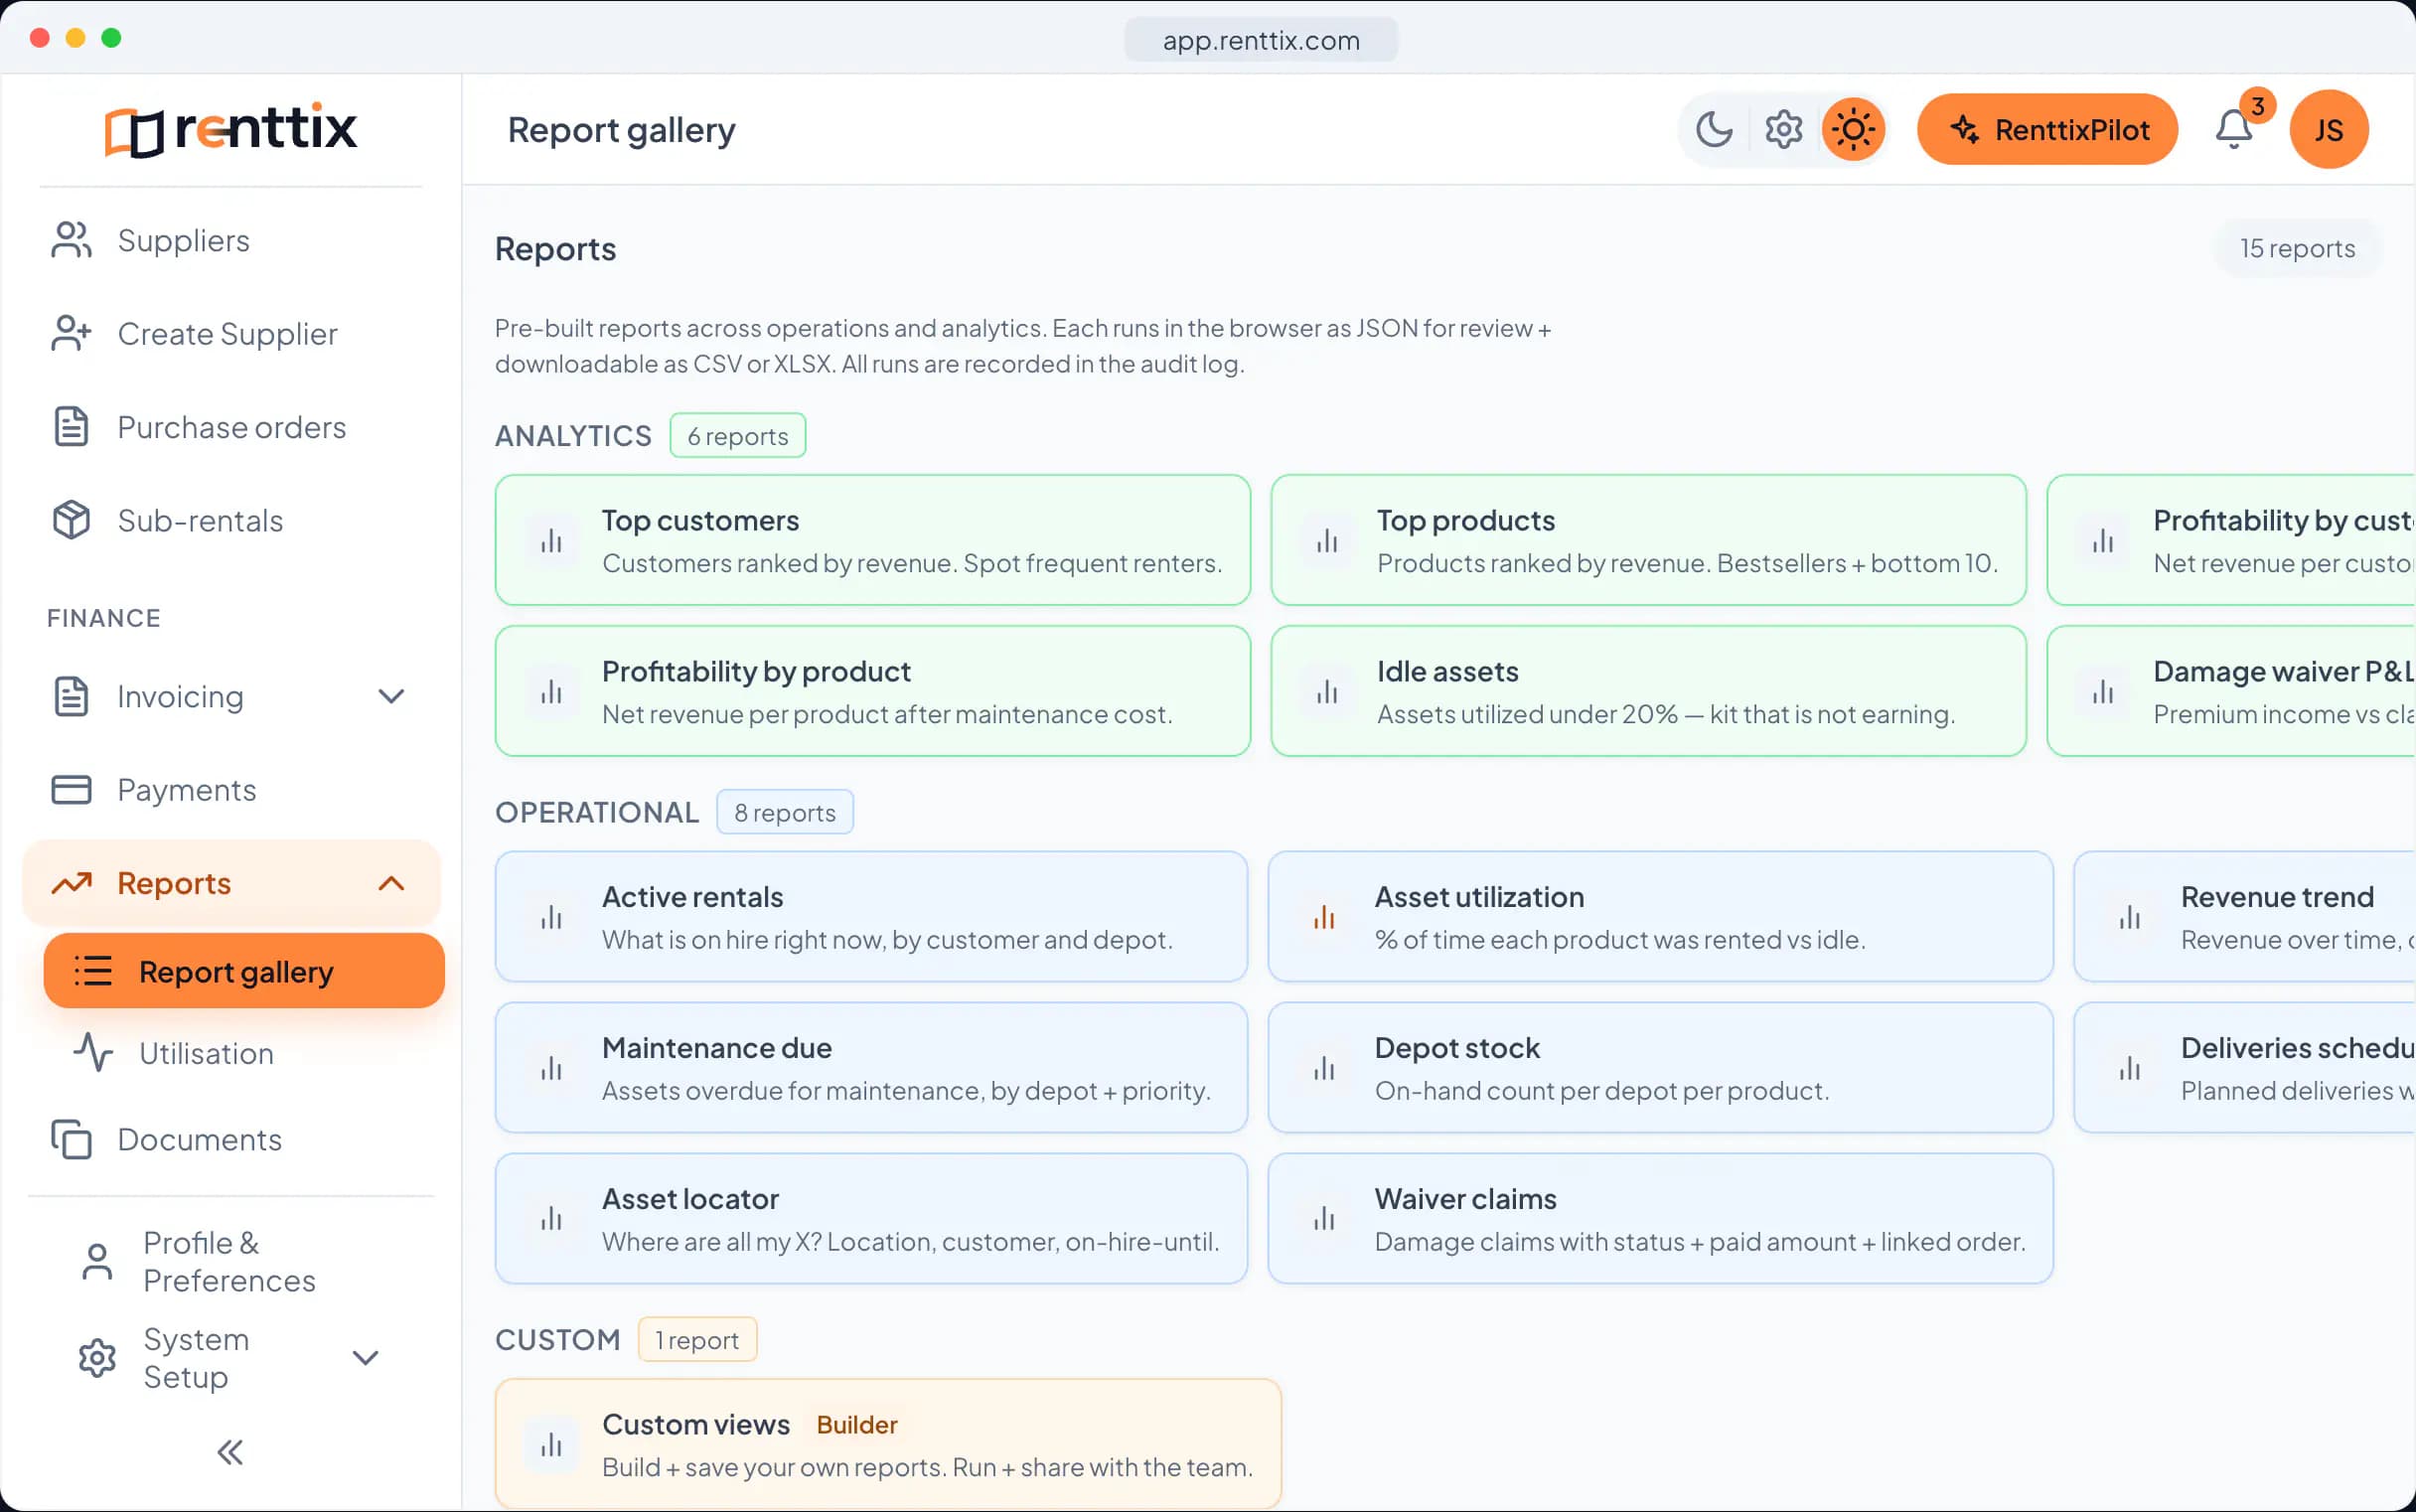Open Sub-rentals section
This screenshot has width=2416, height=1512.
(231, 520)
